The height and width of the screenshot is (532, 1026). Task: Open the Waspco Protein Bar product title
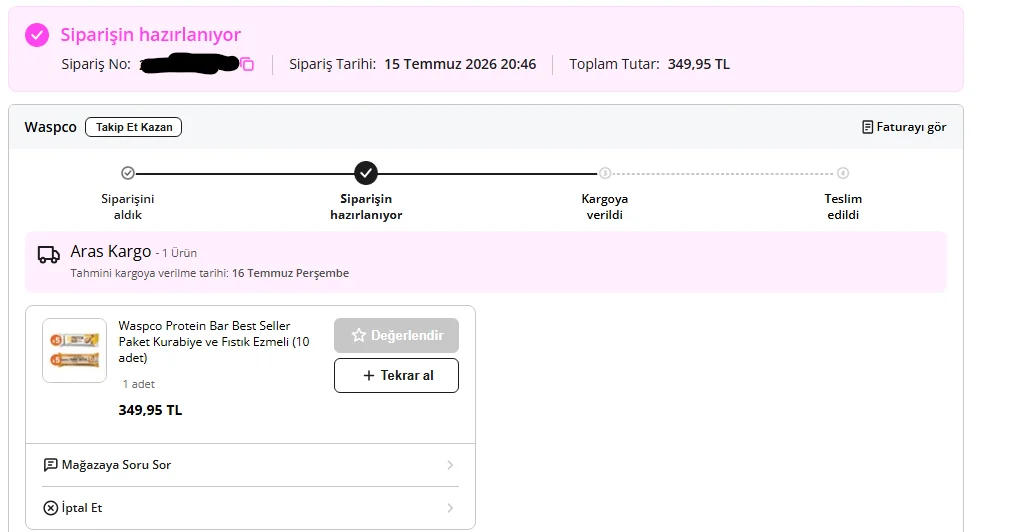214,342
